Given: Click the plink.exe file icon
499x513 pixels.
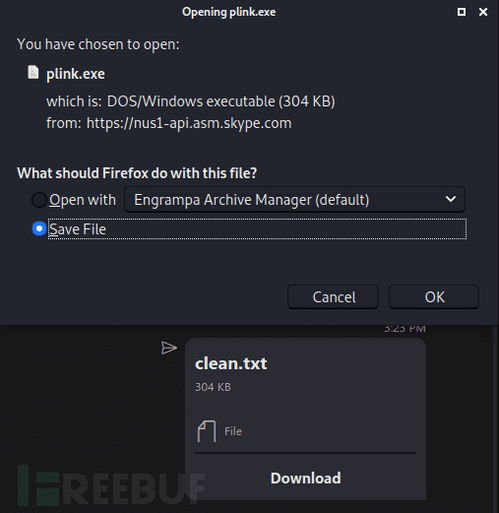Looking at the screenshot, I should [33, 72].
